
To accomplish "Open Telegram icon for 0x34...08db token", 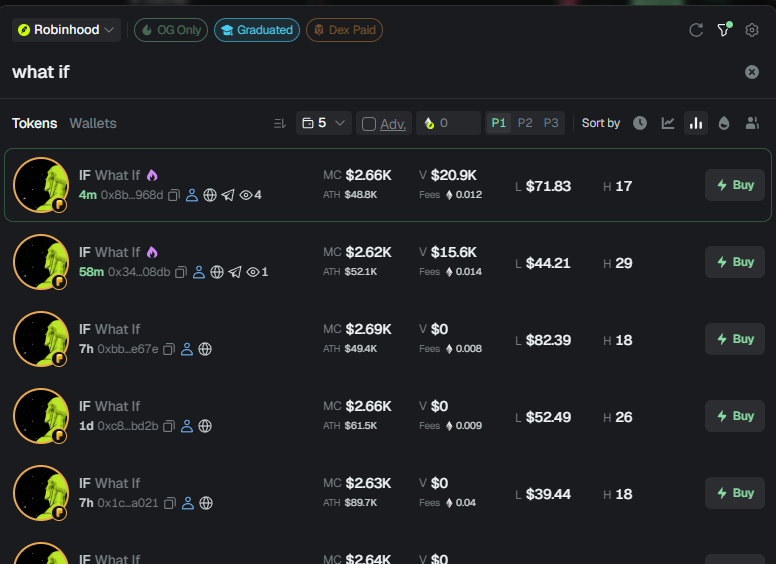I will (x=235, y=272).
